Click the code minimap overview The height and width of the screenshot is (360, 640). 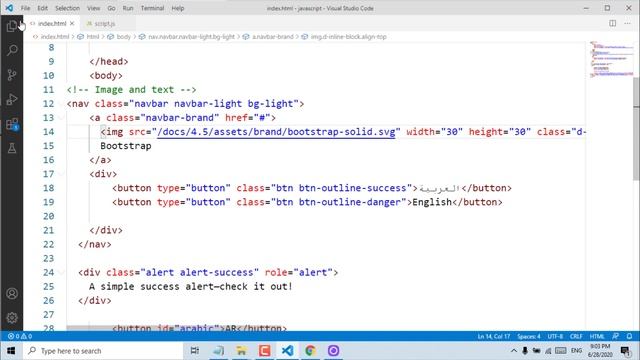pos(611,59)
